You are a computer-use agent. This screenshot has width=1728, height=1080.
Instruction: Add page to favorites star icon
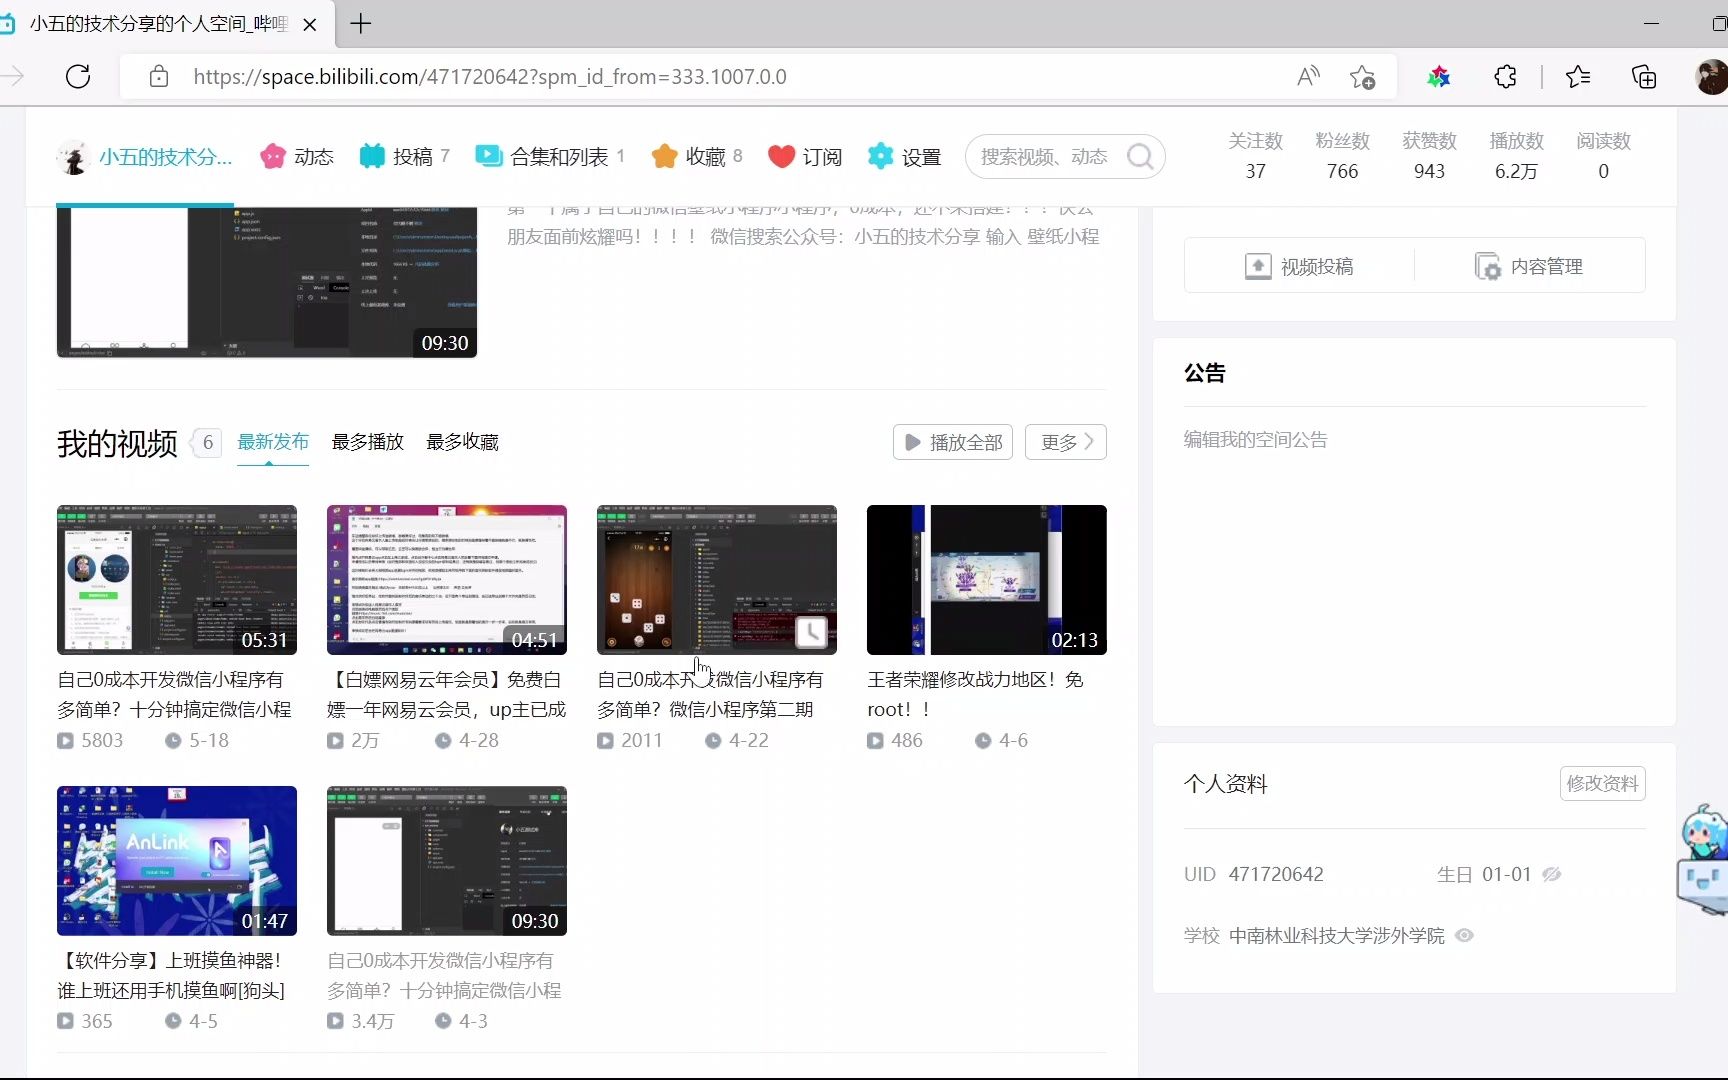pos(1362,77)
